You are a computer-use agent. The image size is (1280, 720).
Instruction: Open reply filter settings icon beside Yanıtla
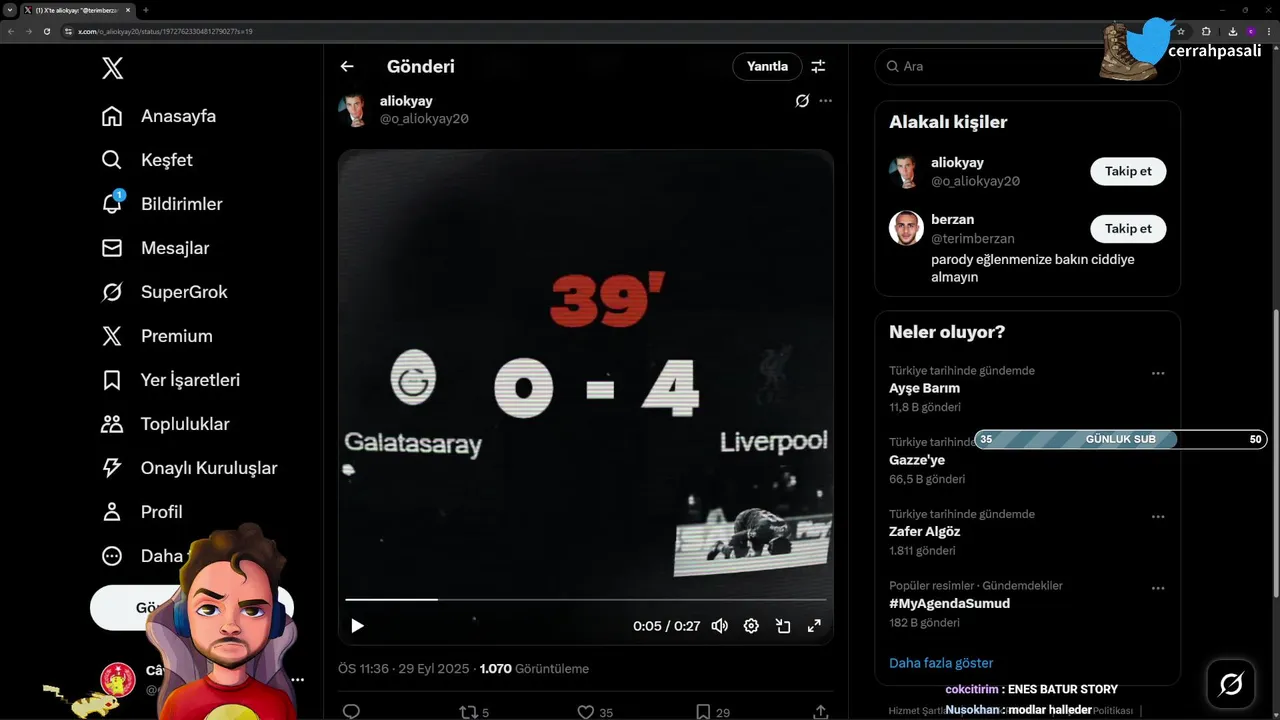(x=818, y=66)
